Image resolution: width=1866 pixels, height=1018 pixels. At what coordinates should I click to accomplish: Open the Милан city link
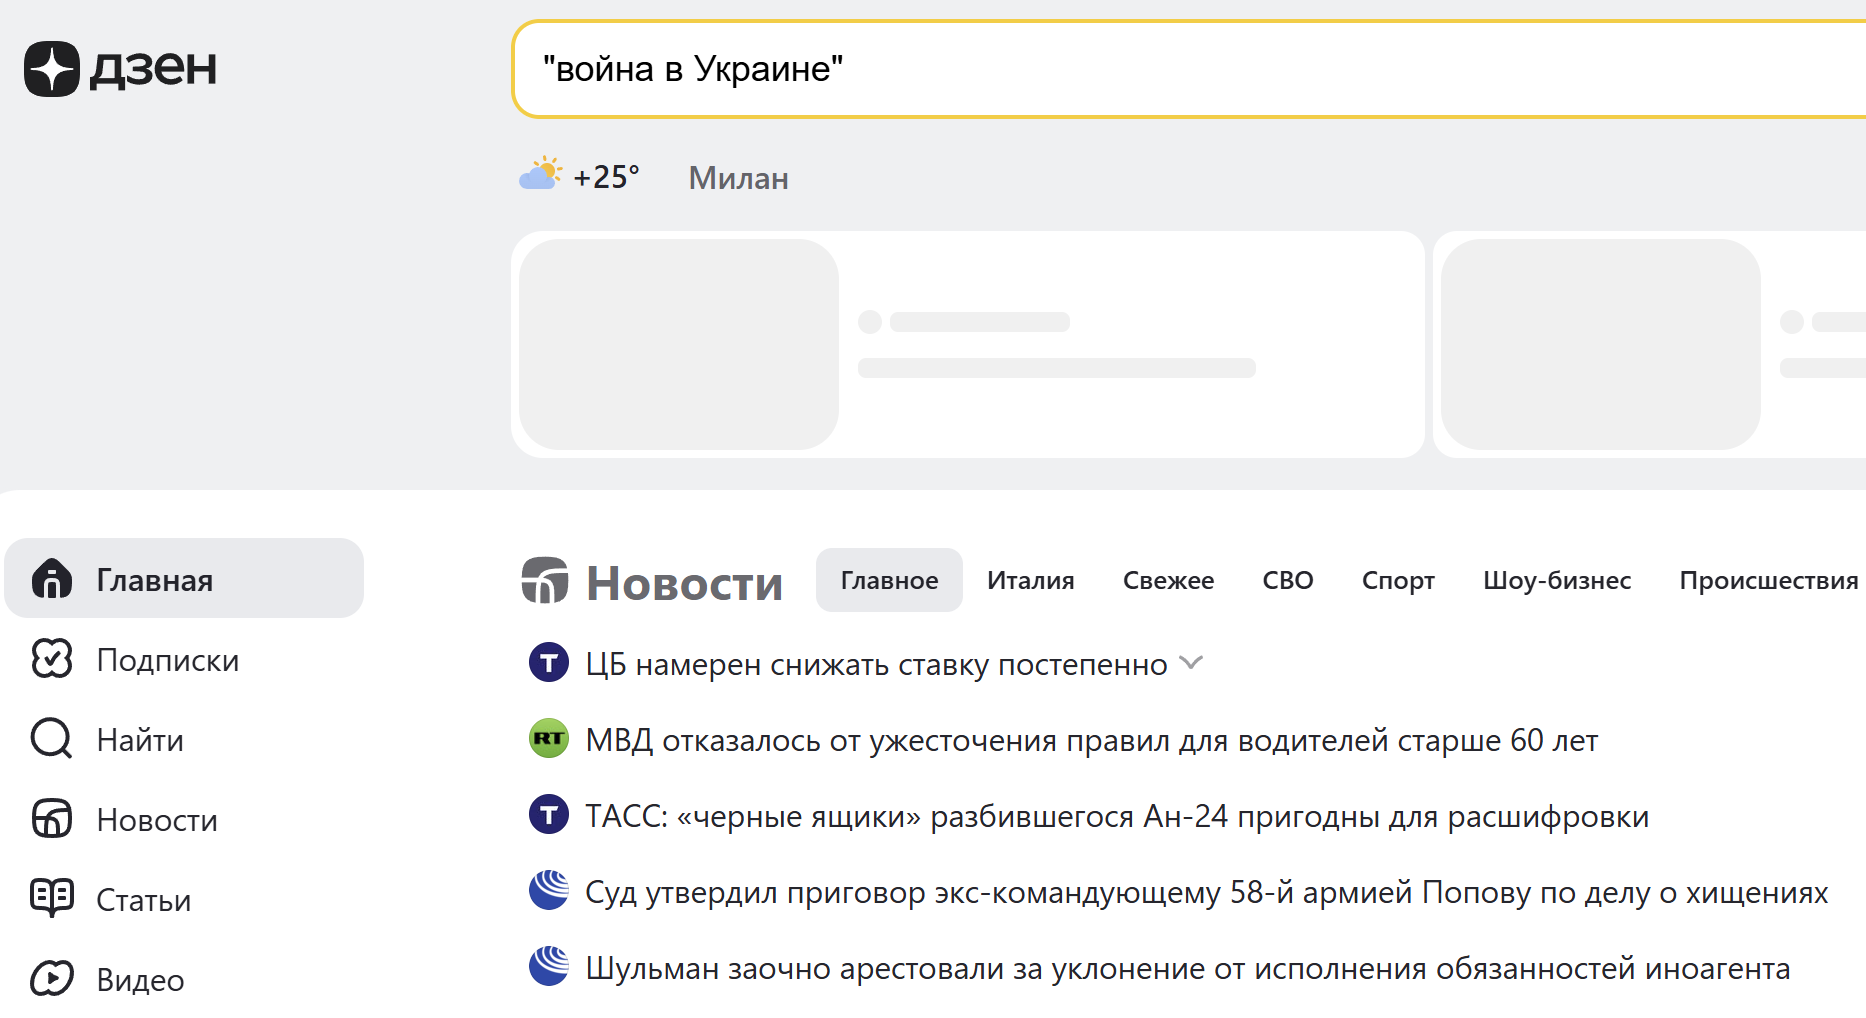click(x=738, y=178)
